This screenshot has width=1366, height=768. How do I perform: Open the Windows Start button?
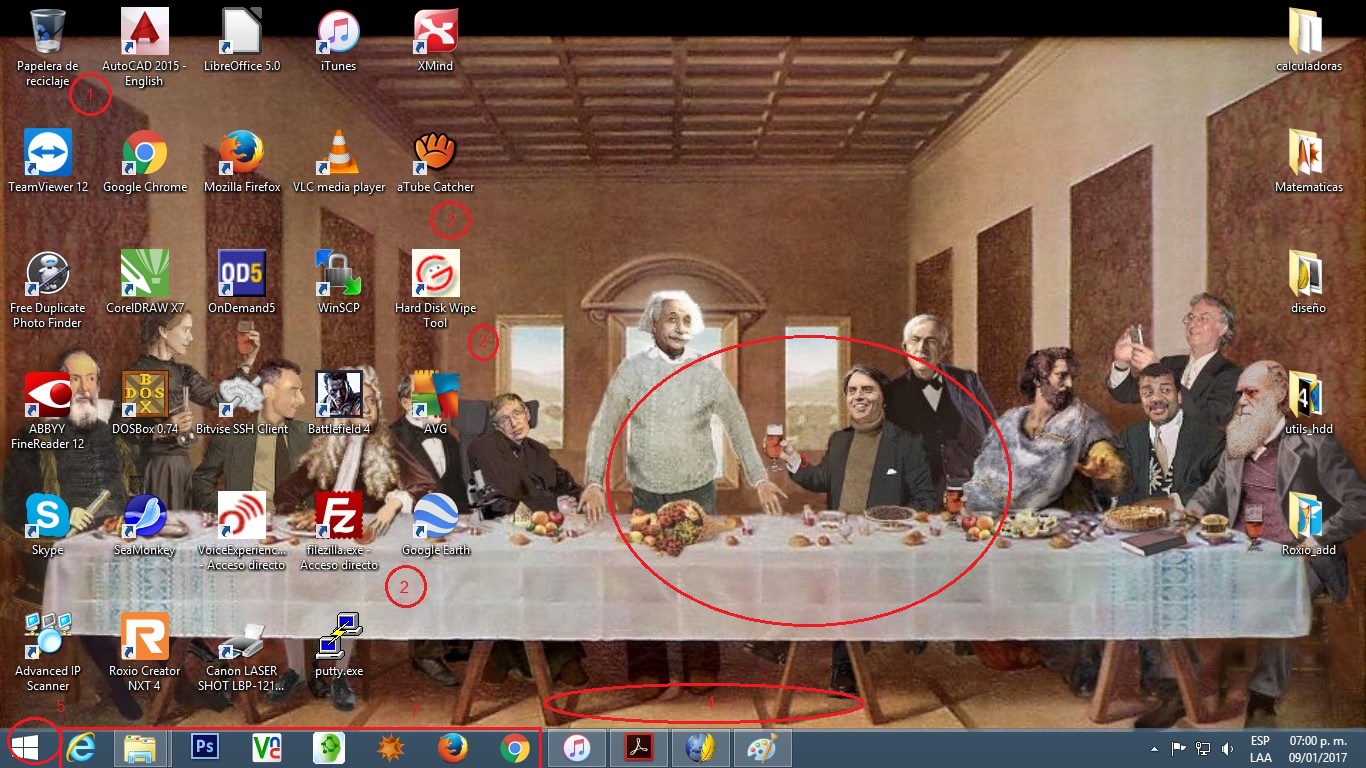tap(24, 747)
